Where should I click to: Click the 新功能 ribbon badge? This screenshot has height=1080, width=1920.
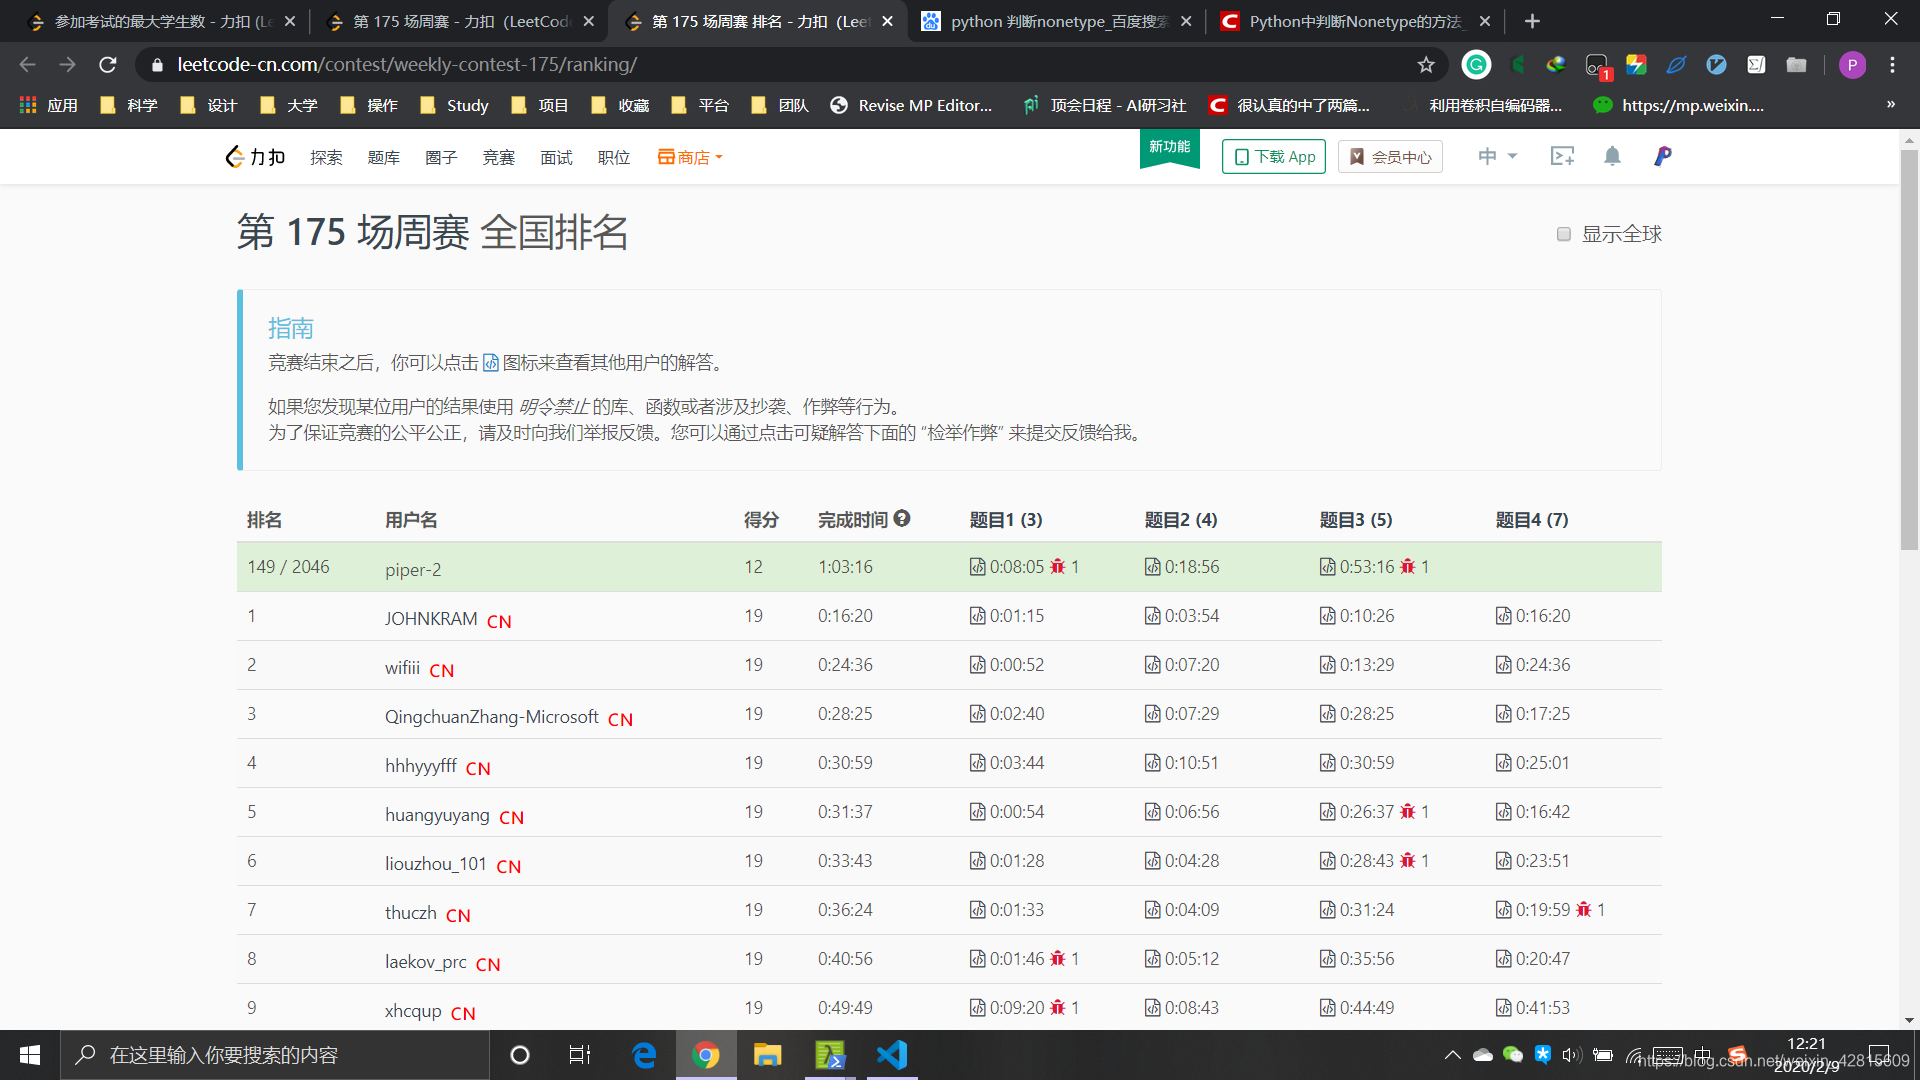[x=1169, y=149]
